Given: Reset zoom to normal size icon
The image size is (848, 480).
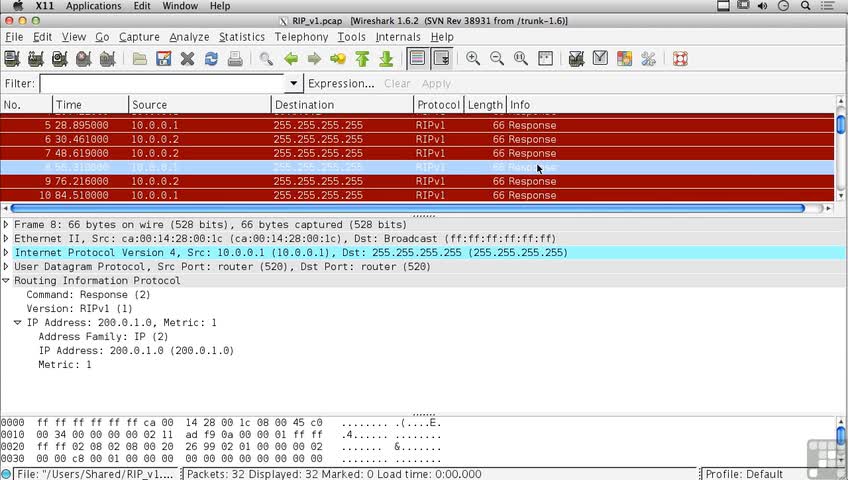Looking at the screenshot, I should point(521,58).
